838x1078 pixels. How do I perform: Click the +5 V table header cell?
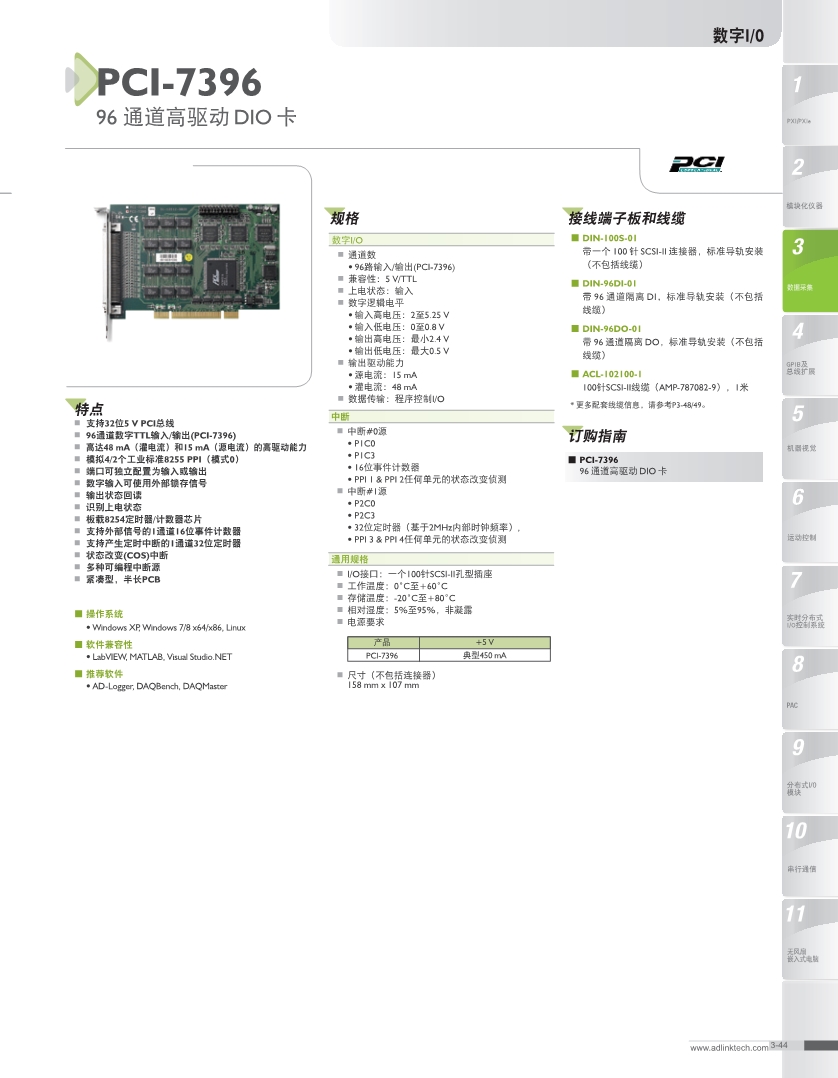[x=485, y=643]
